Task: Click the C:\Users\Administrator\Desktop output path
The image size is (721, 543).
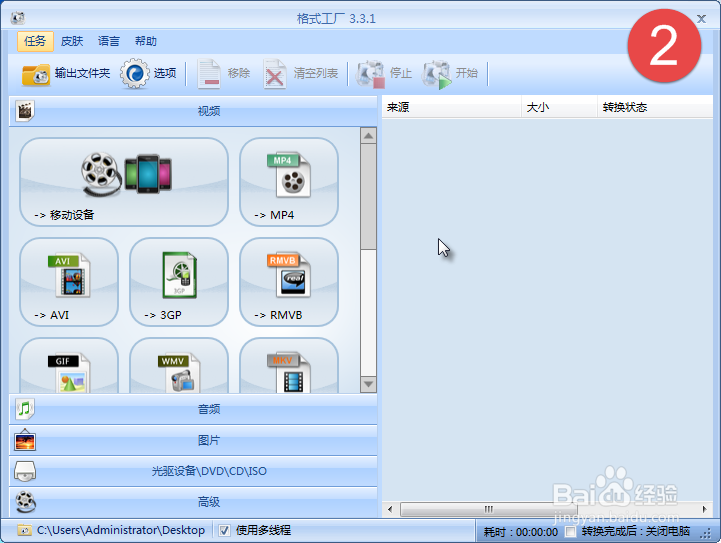Action: pyautogui.click(x=121, y=530)
